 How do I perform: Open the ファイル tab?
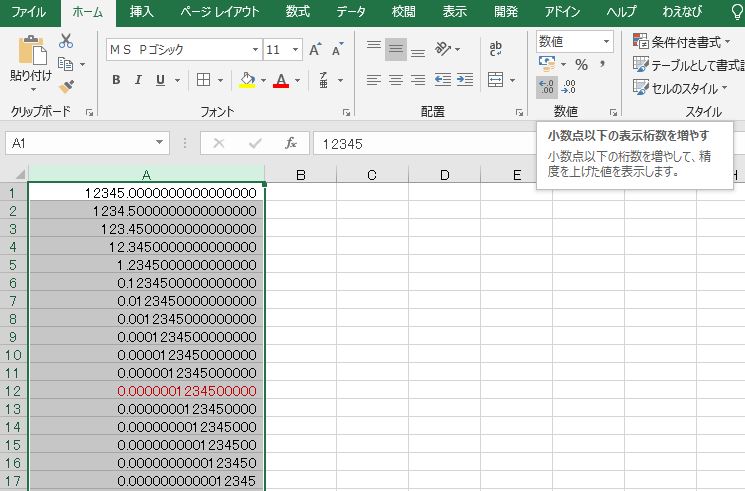tap(28, 11)
